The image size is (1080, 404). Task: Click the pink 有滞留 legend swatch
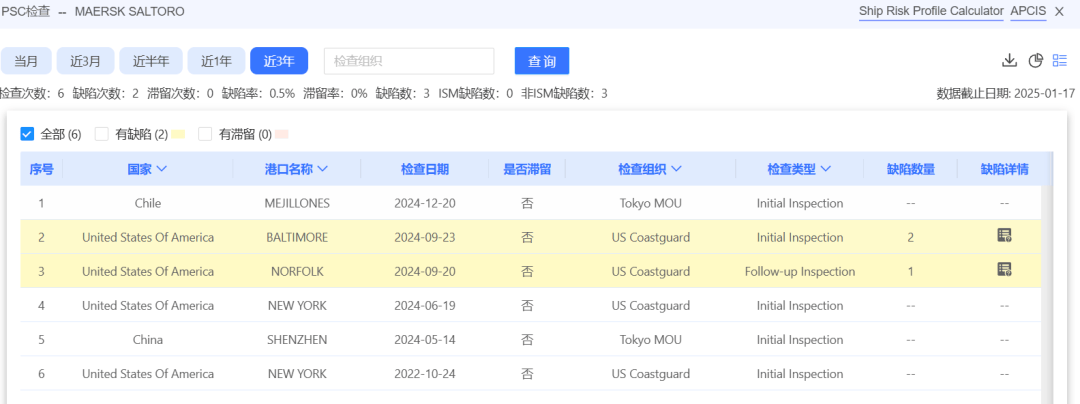pos(282,134)
